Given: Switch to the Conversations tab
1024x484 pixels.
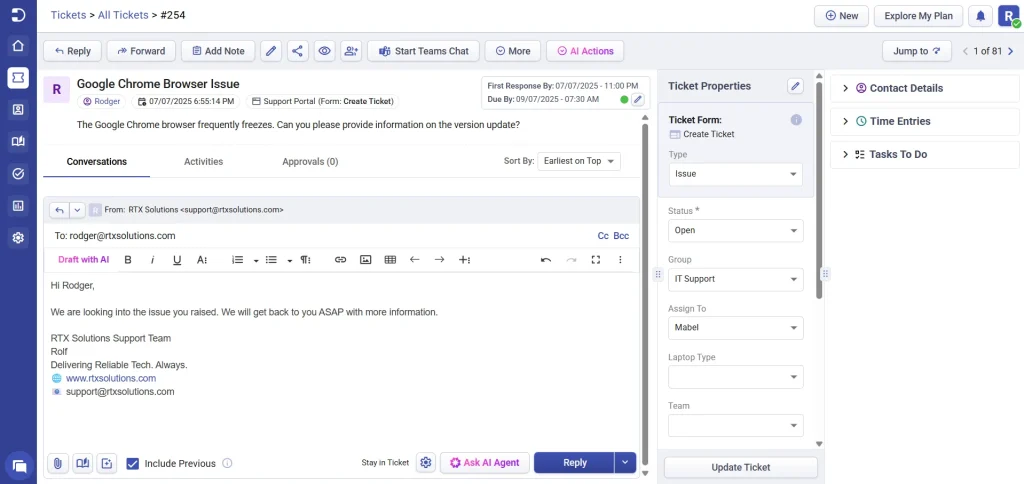Looking at the screenshot, I should [x=97, y=161].
